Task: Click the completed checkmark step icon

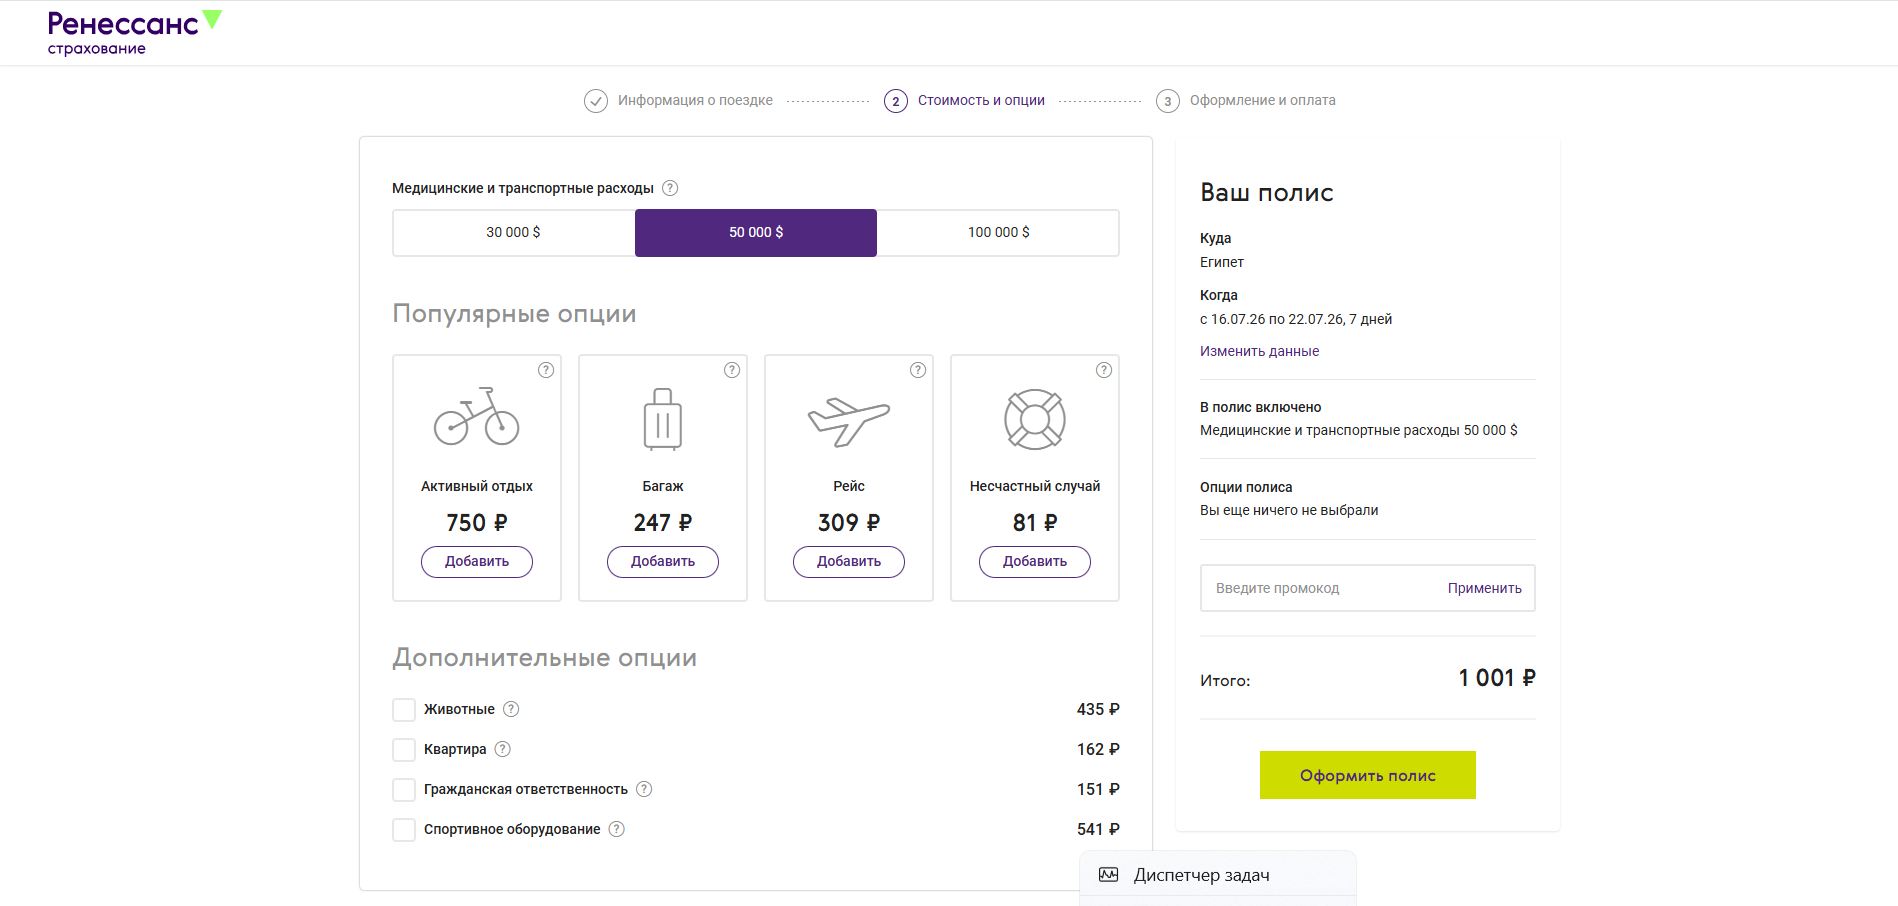Action: coord(596,101)
